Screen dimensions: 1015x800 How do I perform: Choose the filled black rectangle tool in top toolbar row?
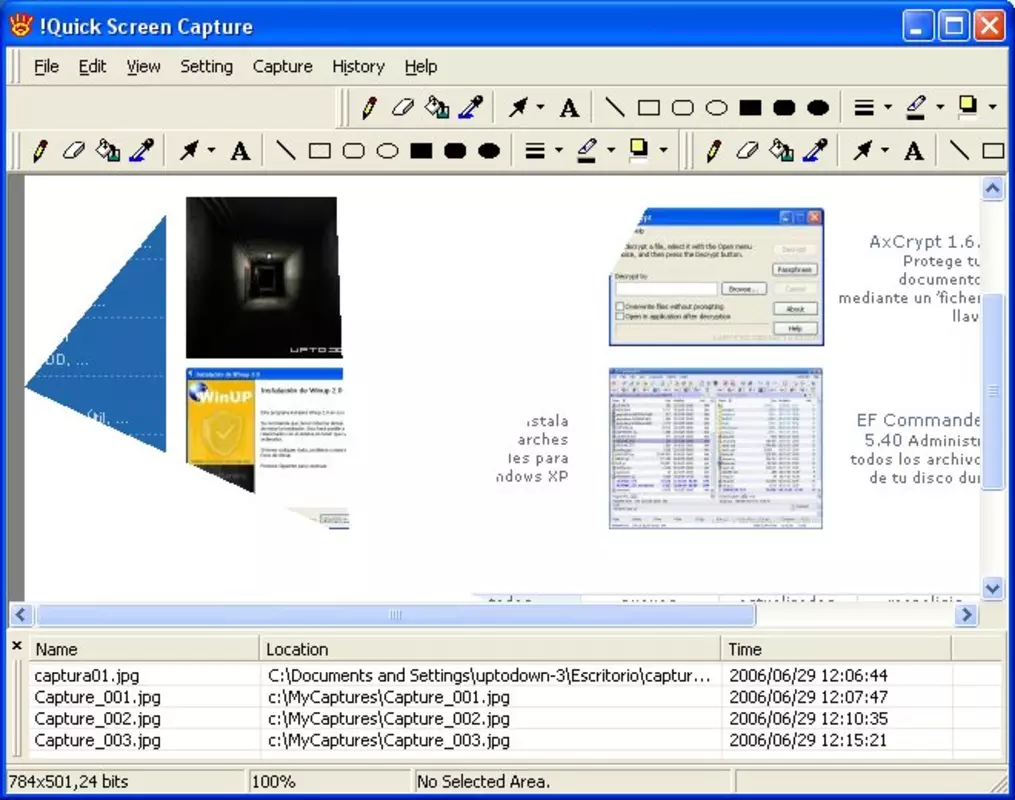point(750,107)
